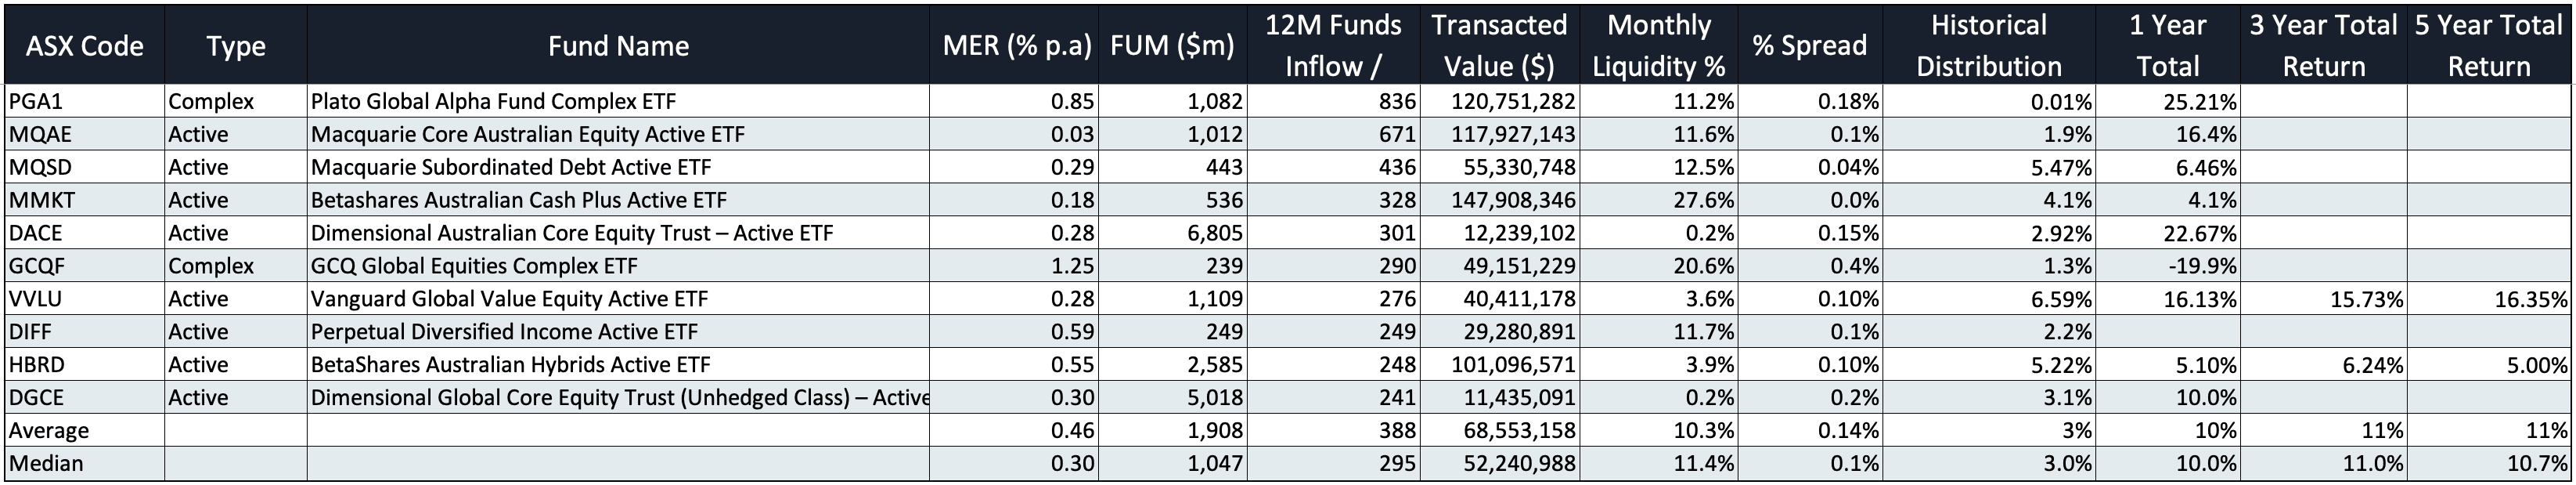Click the Monthly Liquidity % header
This screenshot has height=485, width=2576.
pyautogui.click(x=1659, y=46)
